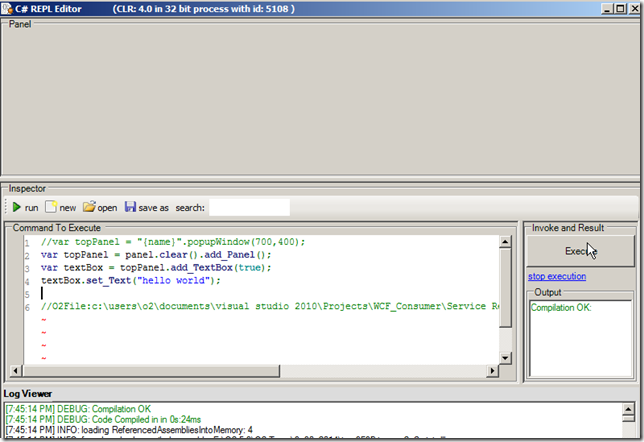Screen dimensions: 644x442
Task: Click the new label in the toolbar
Action: [68, 208]
